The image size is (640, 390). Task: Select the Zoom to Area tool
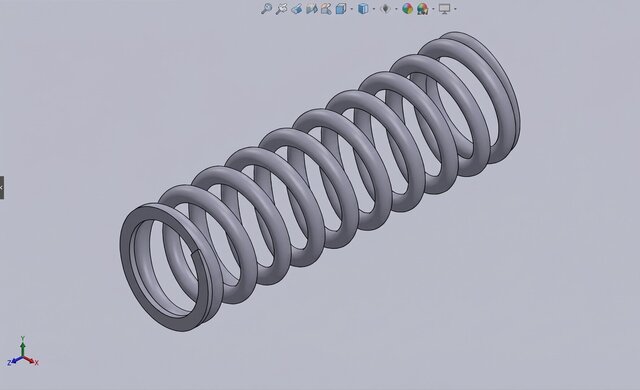[x=281, y=9]
